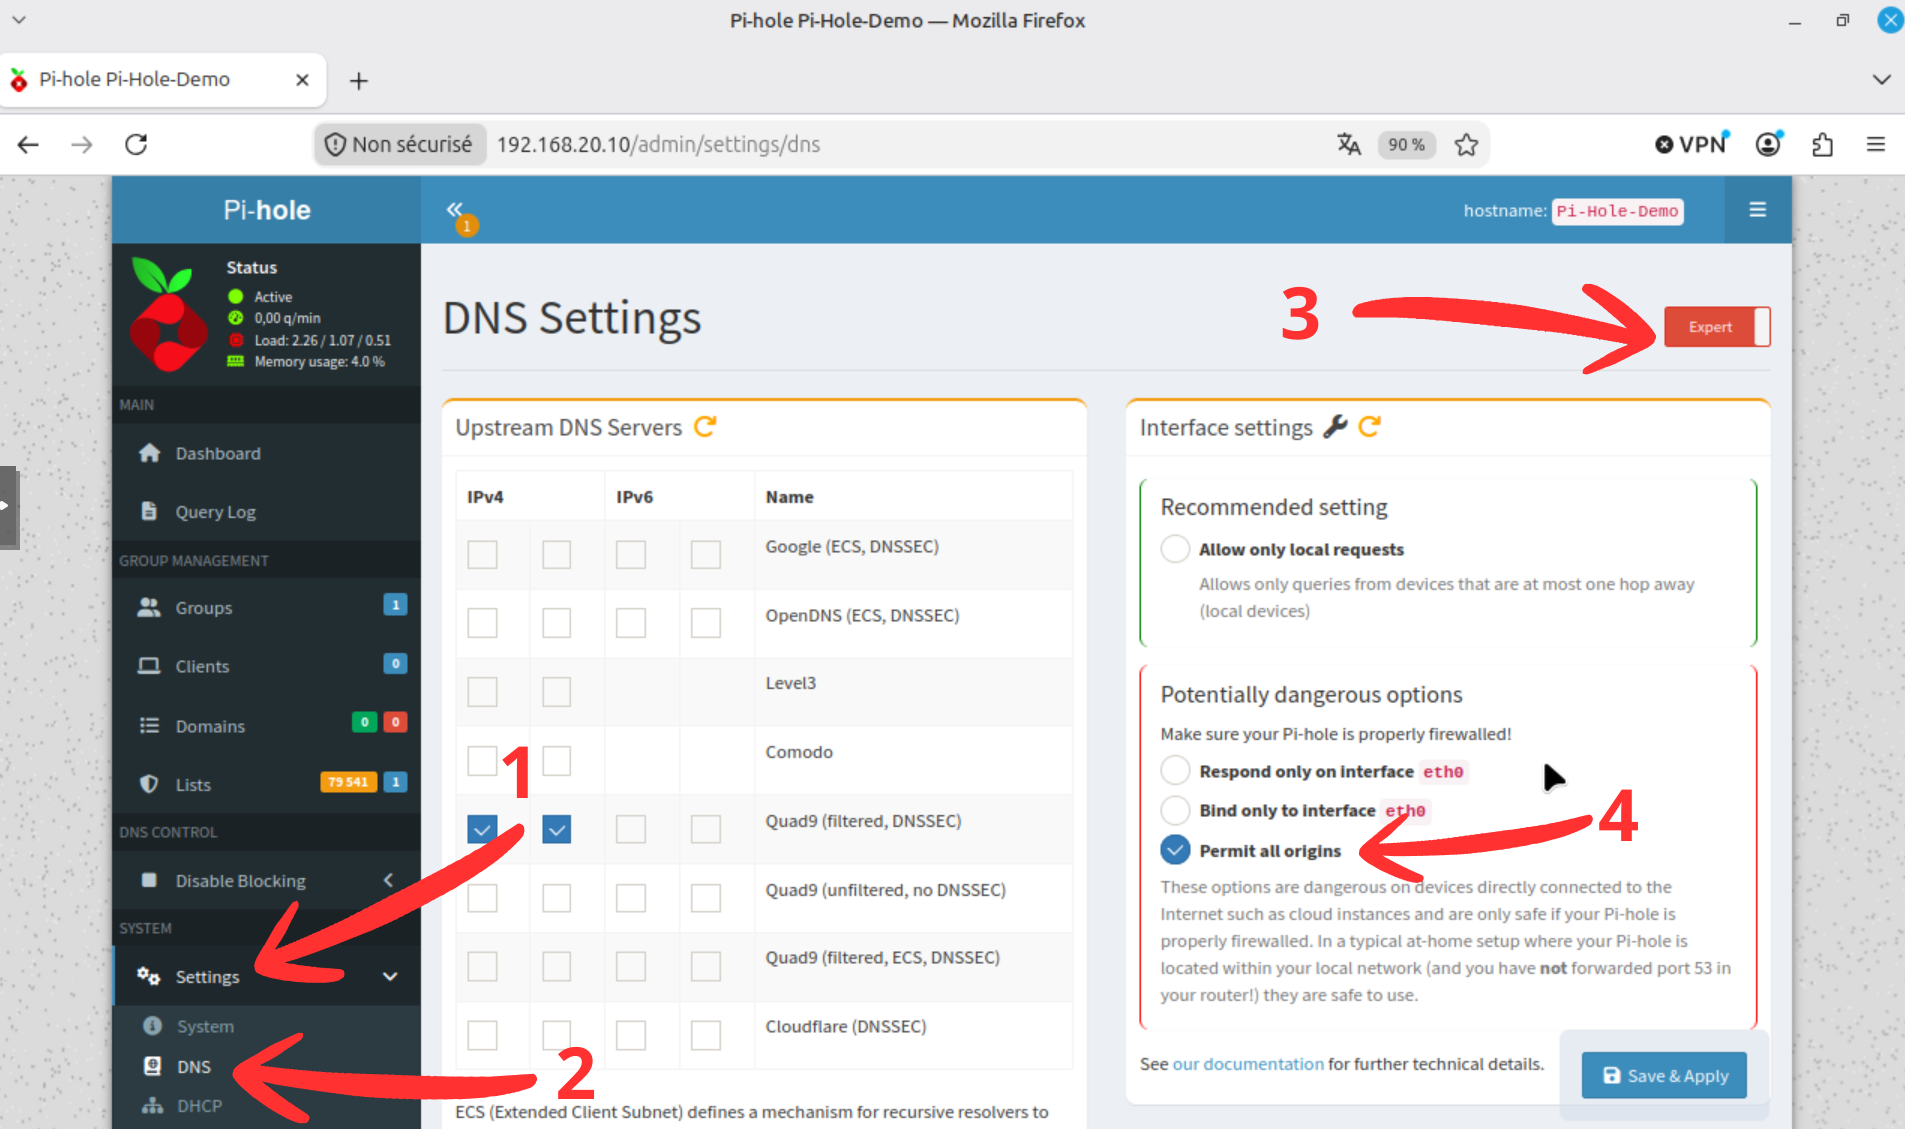Click the Interface settings restart icon
This screenshot has height=1129, width=1905.
[1370, 427]
